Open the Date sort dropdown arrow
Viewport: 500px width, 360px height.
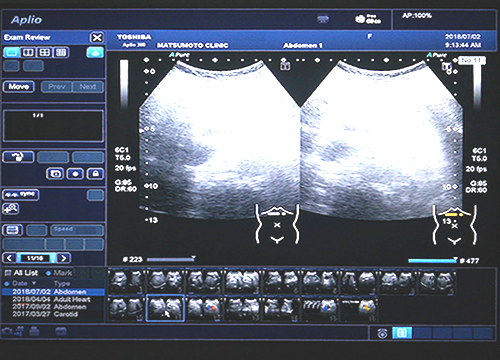point(34,283)
